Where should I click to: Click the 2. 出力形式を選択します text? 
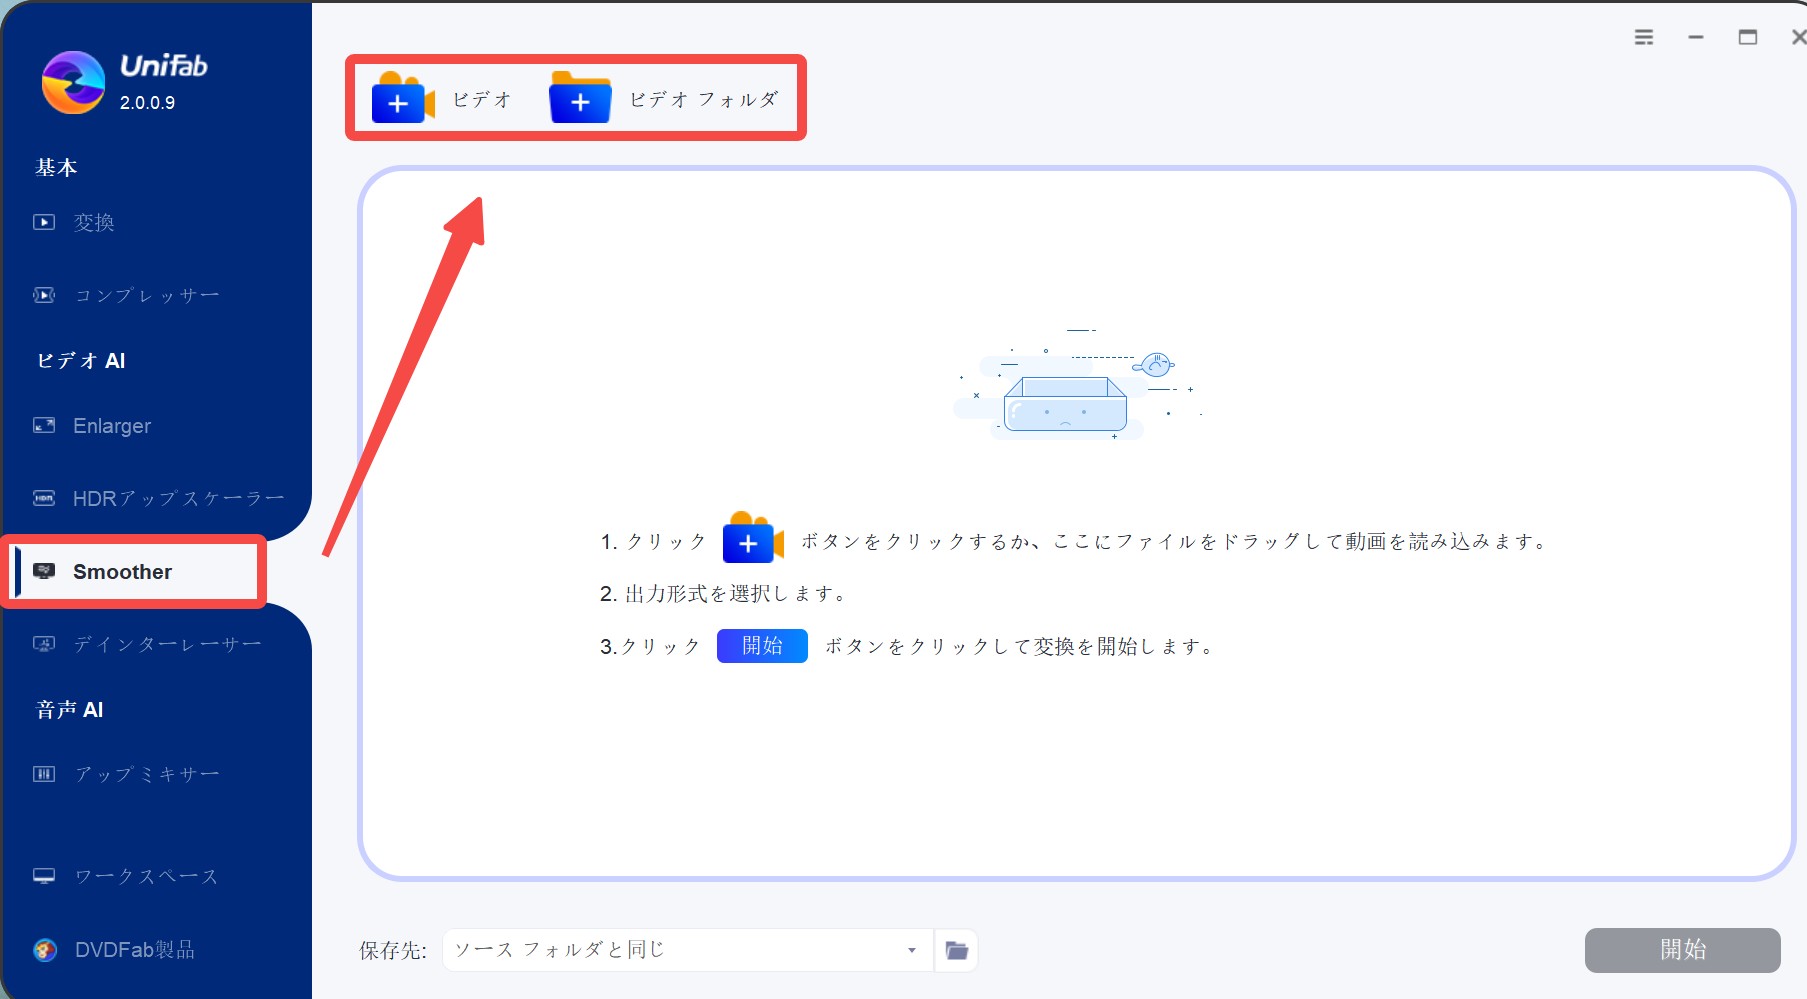click(x=724, y=594)
